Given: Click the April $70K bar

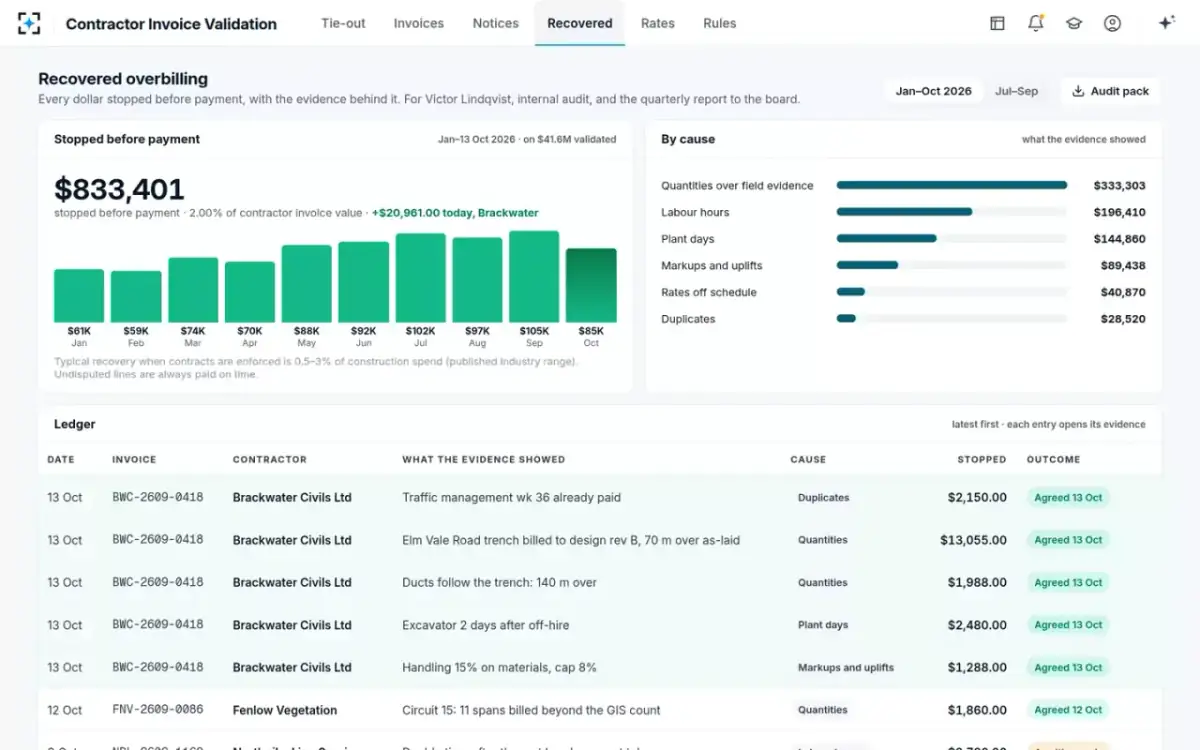Looking at the screenshot, I should [x=250, y=292].
